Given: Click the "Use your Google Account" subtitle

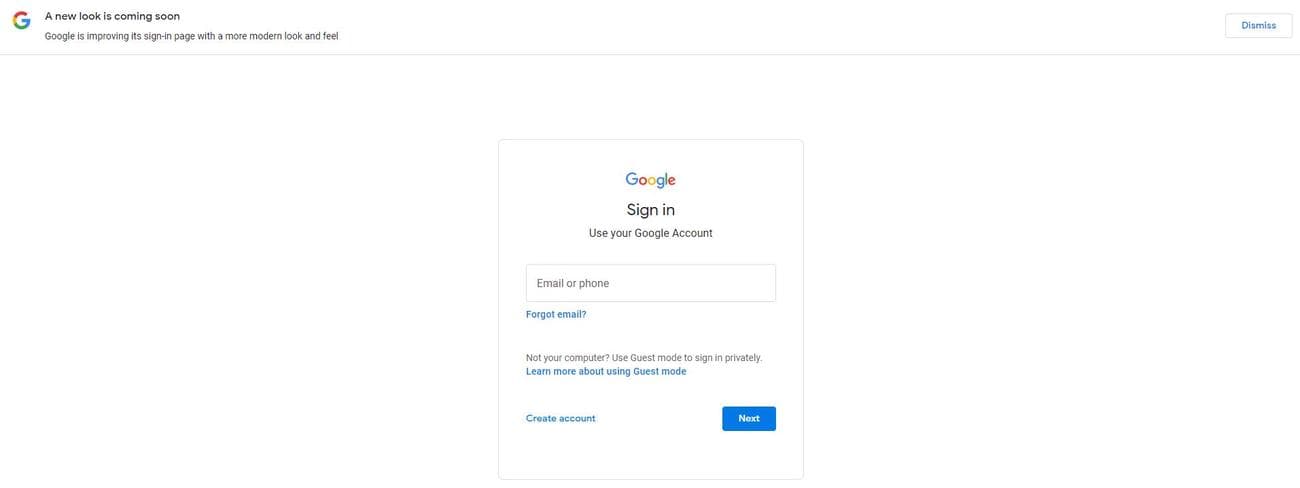Looking at the screenshot, I should (x=650, y=233).
